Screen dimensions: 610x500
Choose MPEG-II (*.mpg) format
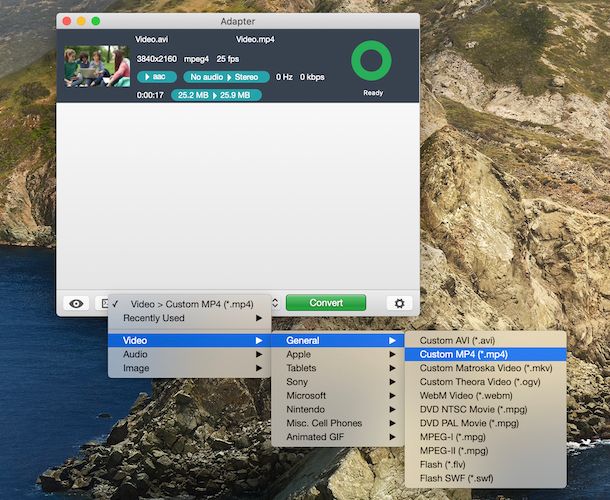pos(486,451)
